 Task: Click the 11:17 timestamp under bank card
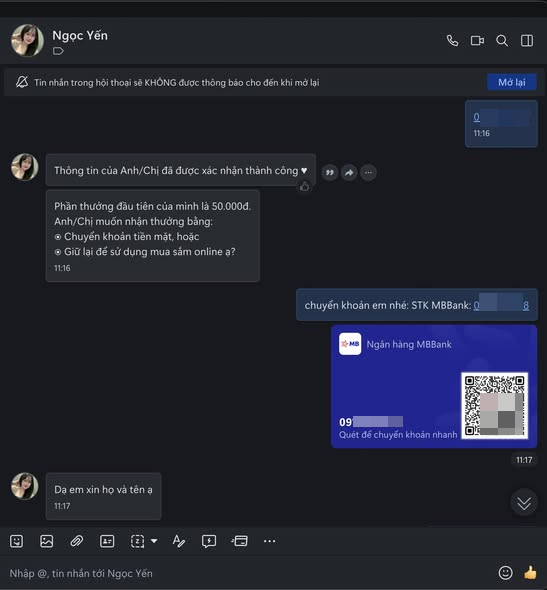[x=524, y=460]
